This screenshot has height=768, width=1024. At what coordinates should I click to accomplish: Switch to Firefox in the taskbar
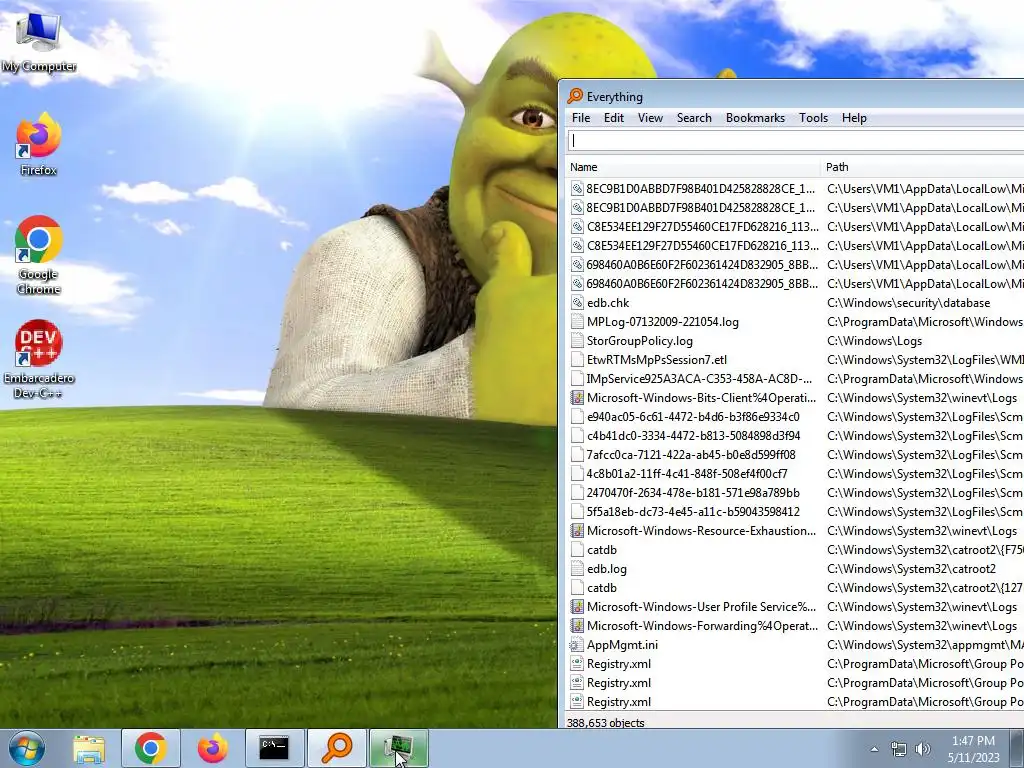tap(213, 748)
